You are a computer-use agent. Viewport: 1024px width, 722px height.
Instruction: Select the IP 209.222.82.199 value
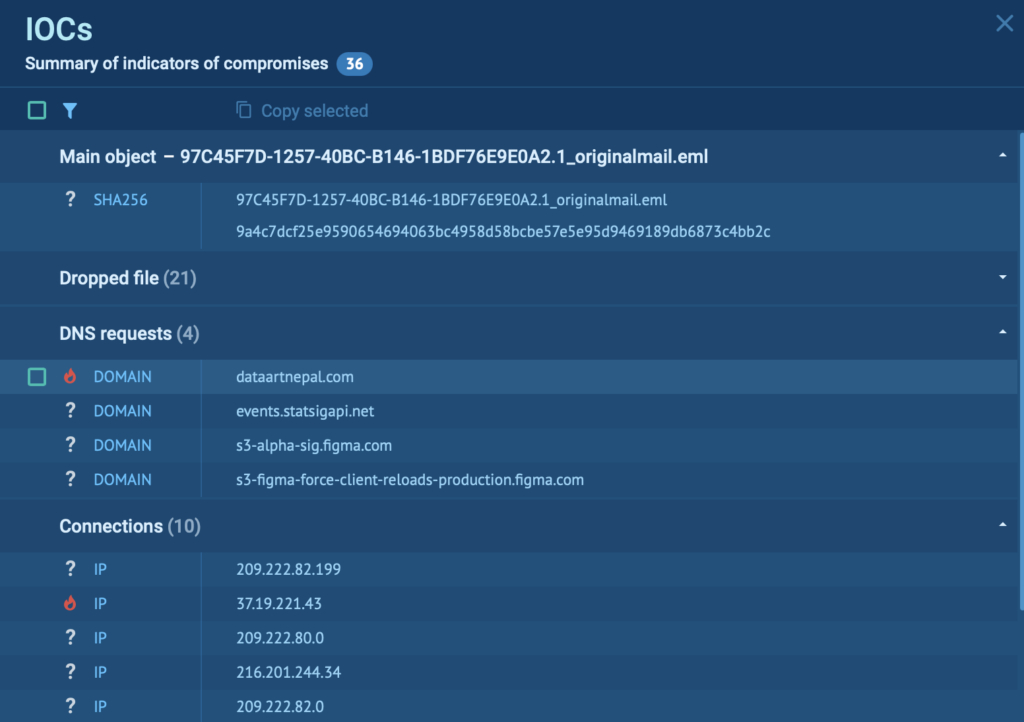tap(288, 569)
